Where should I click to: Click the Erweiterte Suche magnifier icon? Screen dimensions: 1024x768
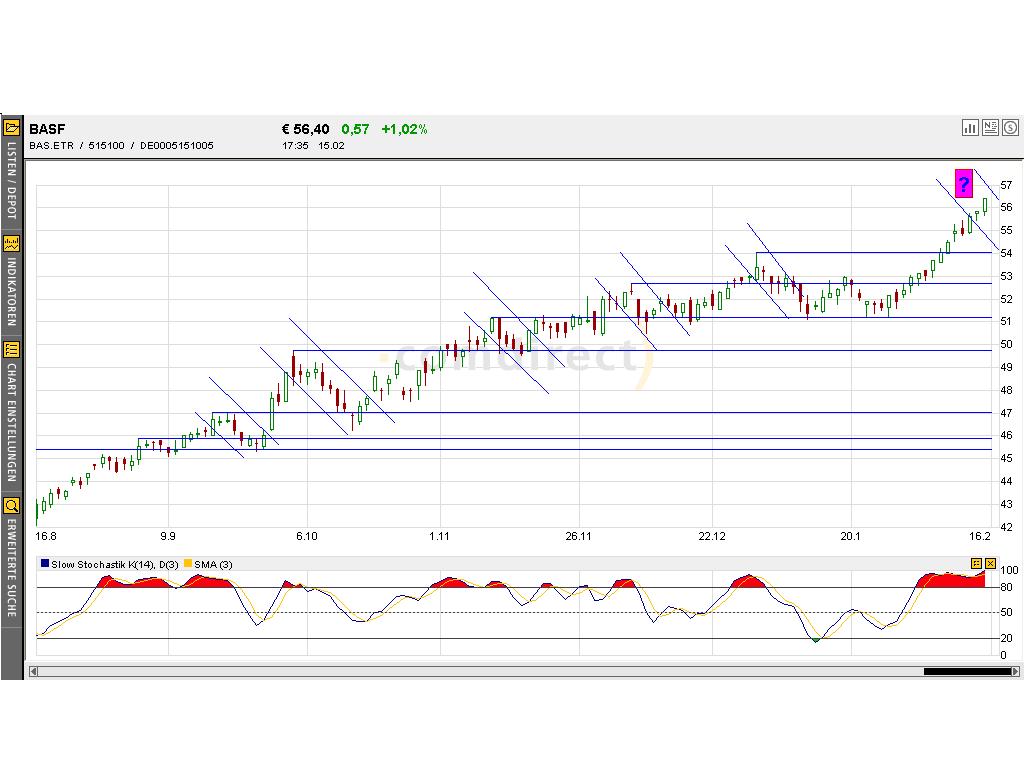click(12, 505)
